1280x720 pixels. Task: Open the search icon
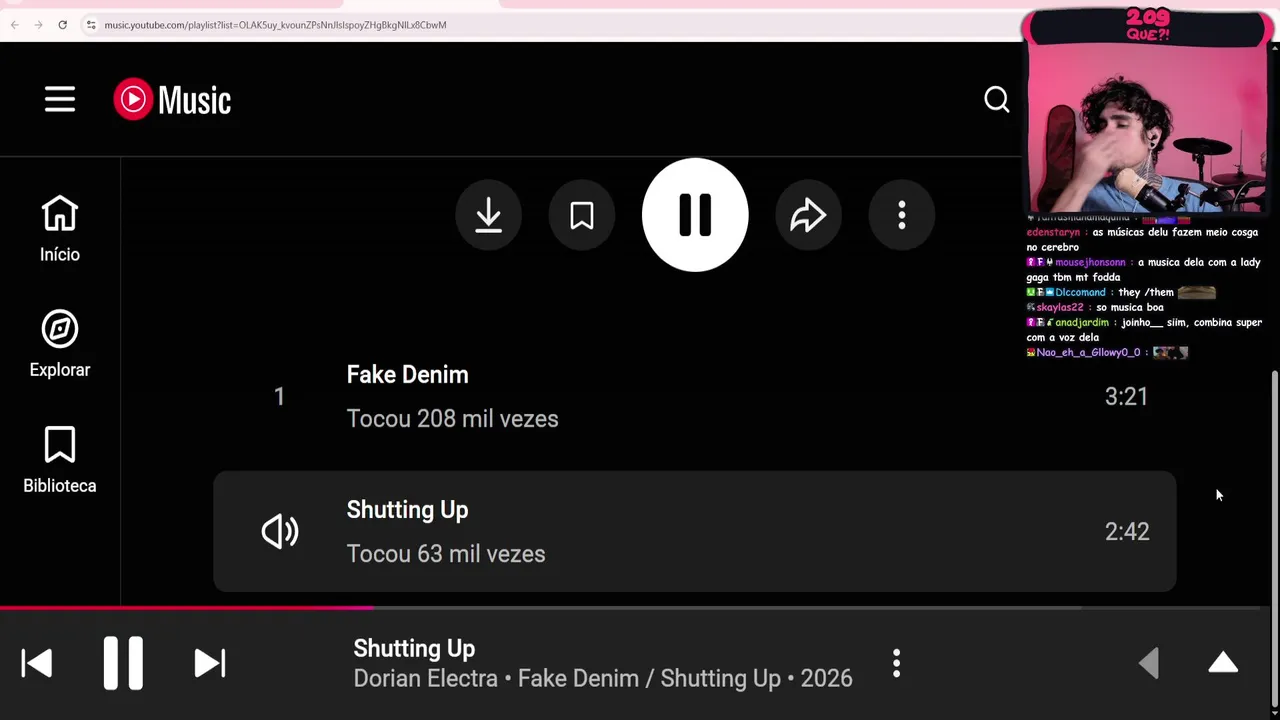click(996, 99)
